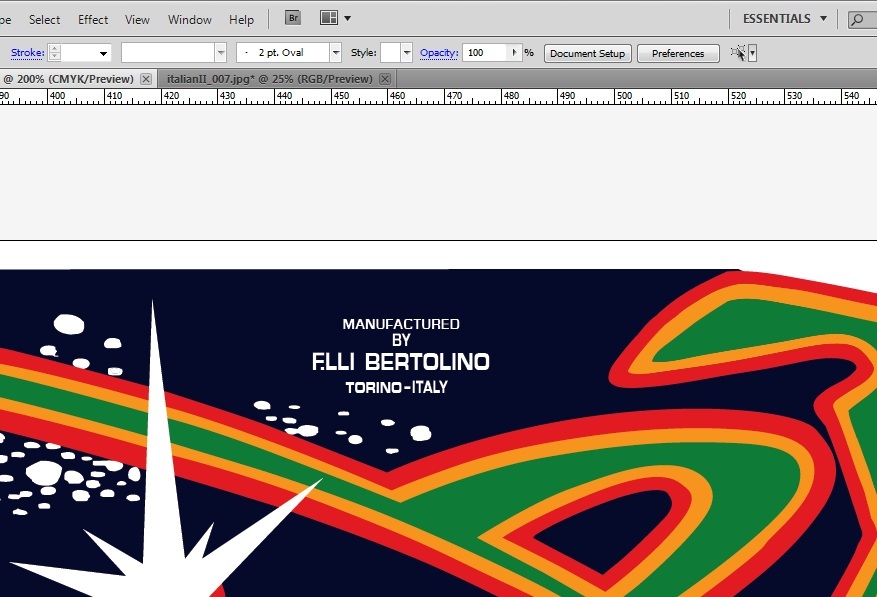Click the Select Similar Objects icon
Image resolution: width=877 pixels, height=597 pixels.
738,53
